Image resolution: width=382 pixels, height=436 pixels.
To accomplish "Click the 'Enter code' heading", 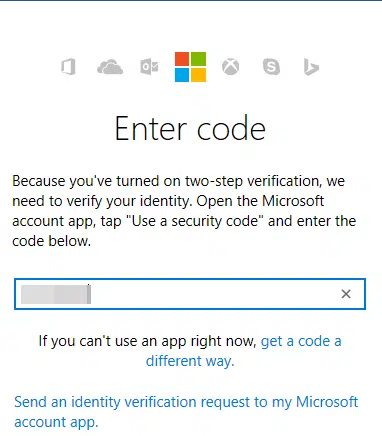I will click(x=190, y=129).
